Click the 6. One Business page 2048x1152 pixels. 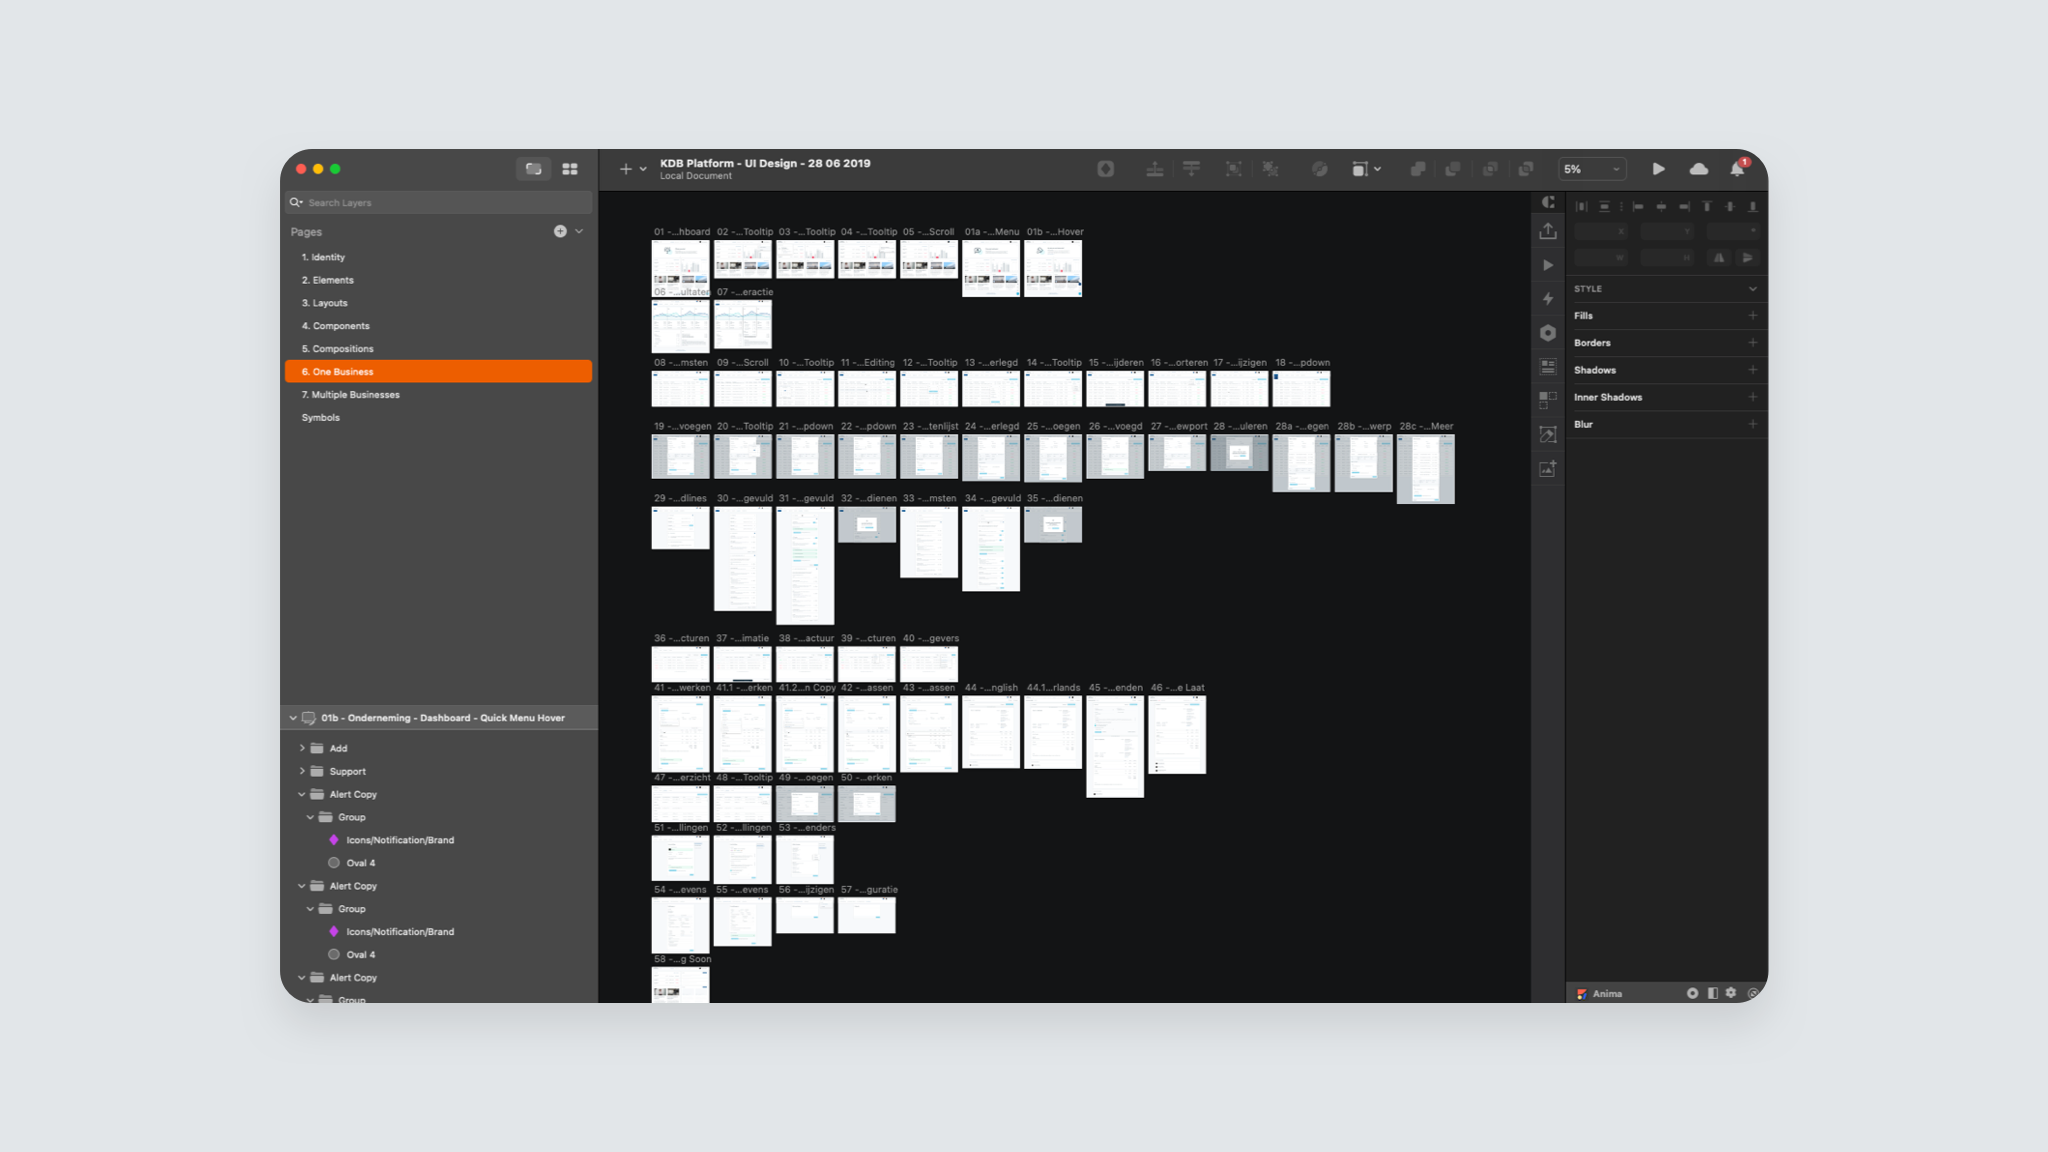click(x=438, y=372)
